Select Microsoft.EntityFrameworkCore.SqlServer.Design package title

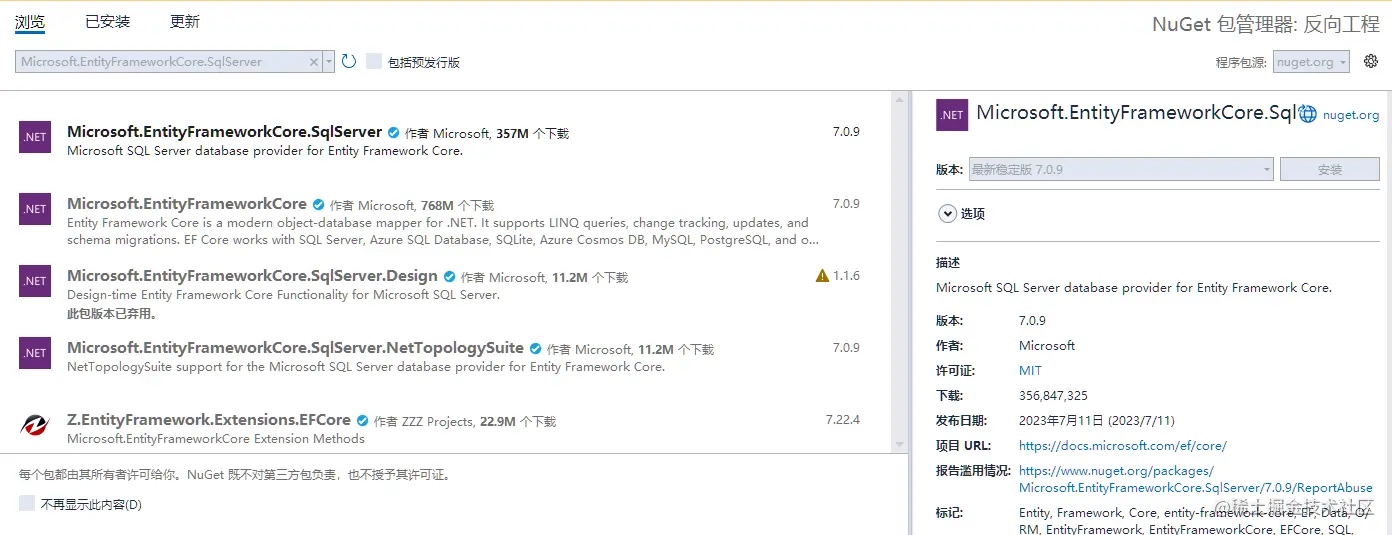(252, 275)
